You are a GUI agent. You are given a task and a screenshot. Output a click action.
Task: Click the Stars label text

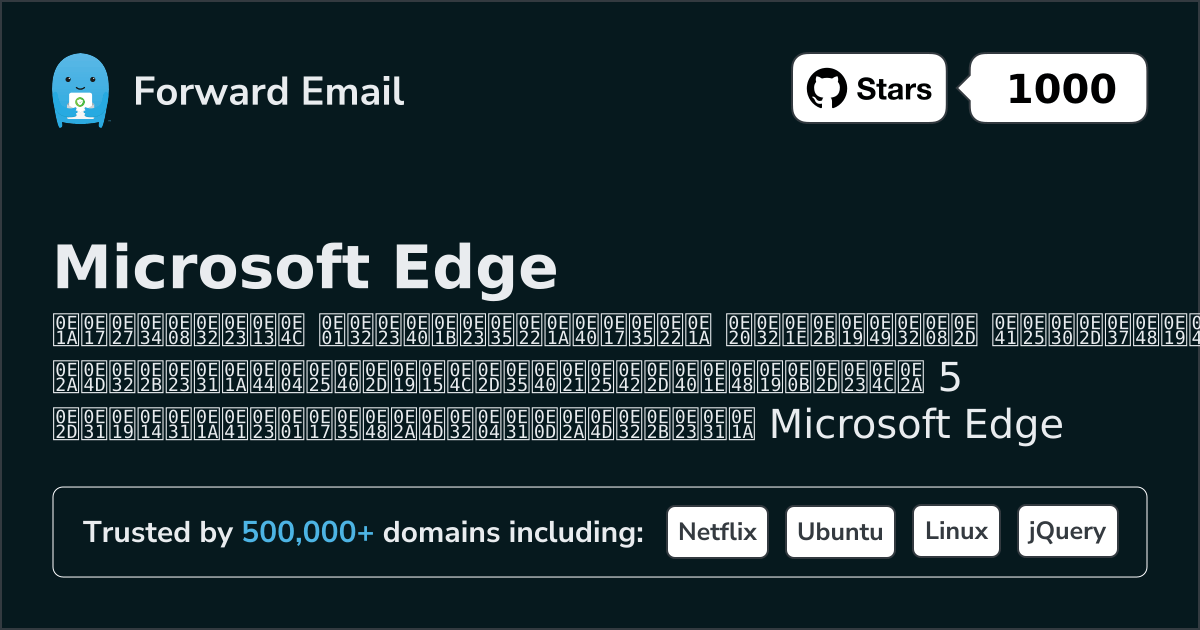click(x=893, y=89)
